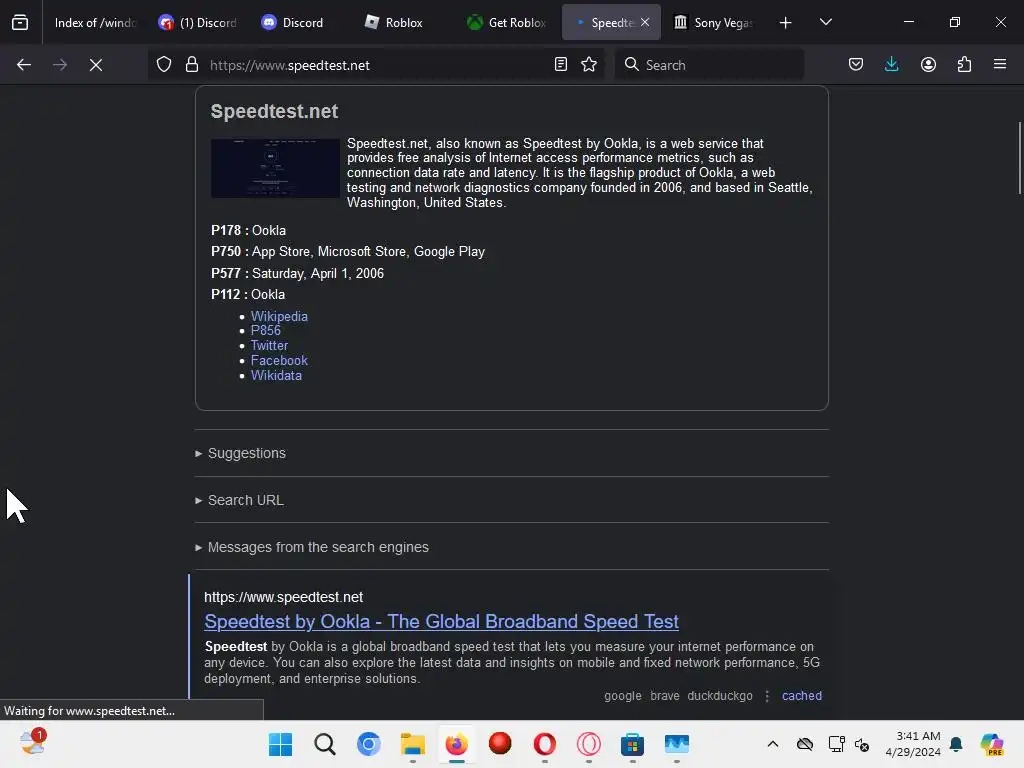Image resolution: width=1024 pixels, height=768 pixels.
Task: Click the Search input box
Action: pyautogui.click(x=709, y=65)
